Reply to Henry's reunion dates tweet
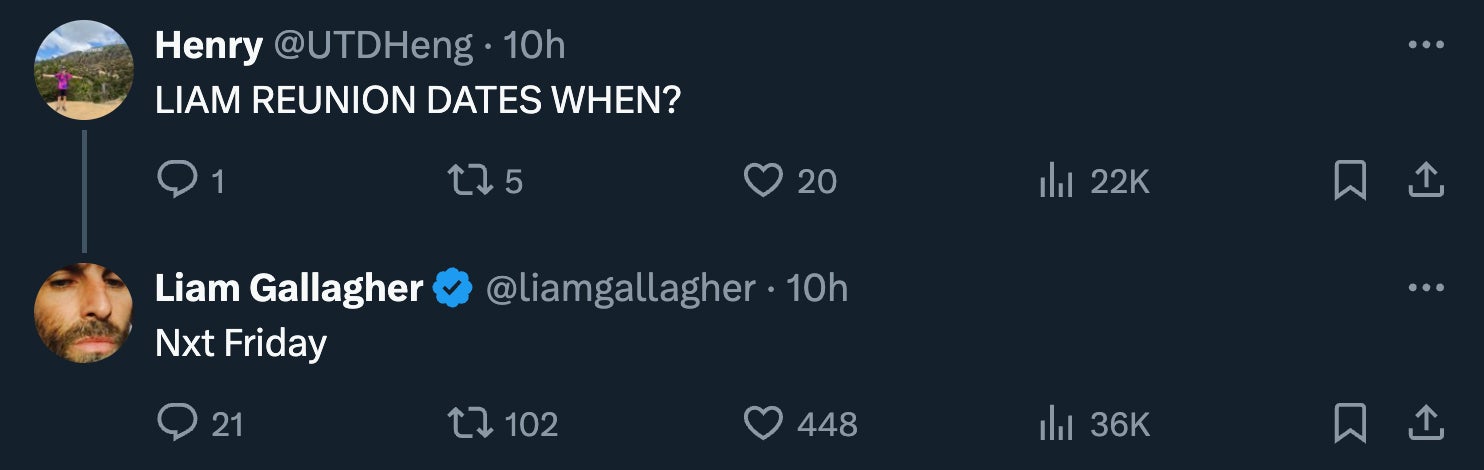The image size is (1484, 470). pos(176,181)
